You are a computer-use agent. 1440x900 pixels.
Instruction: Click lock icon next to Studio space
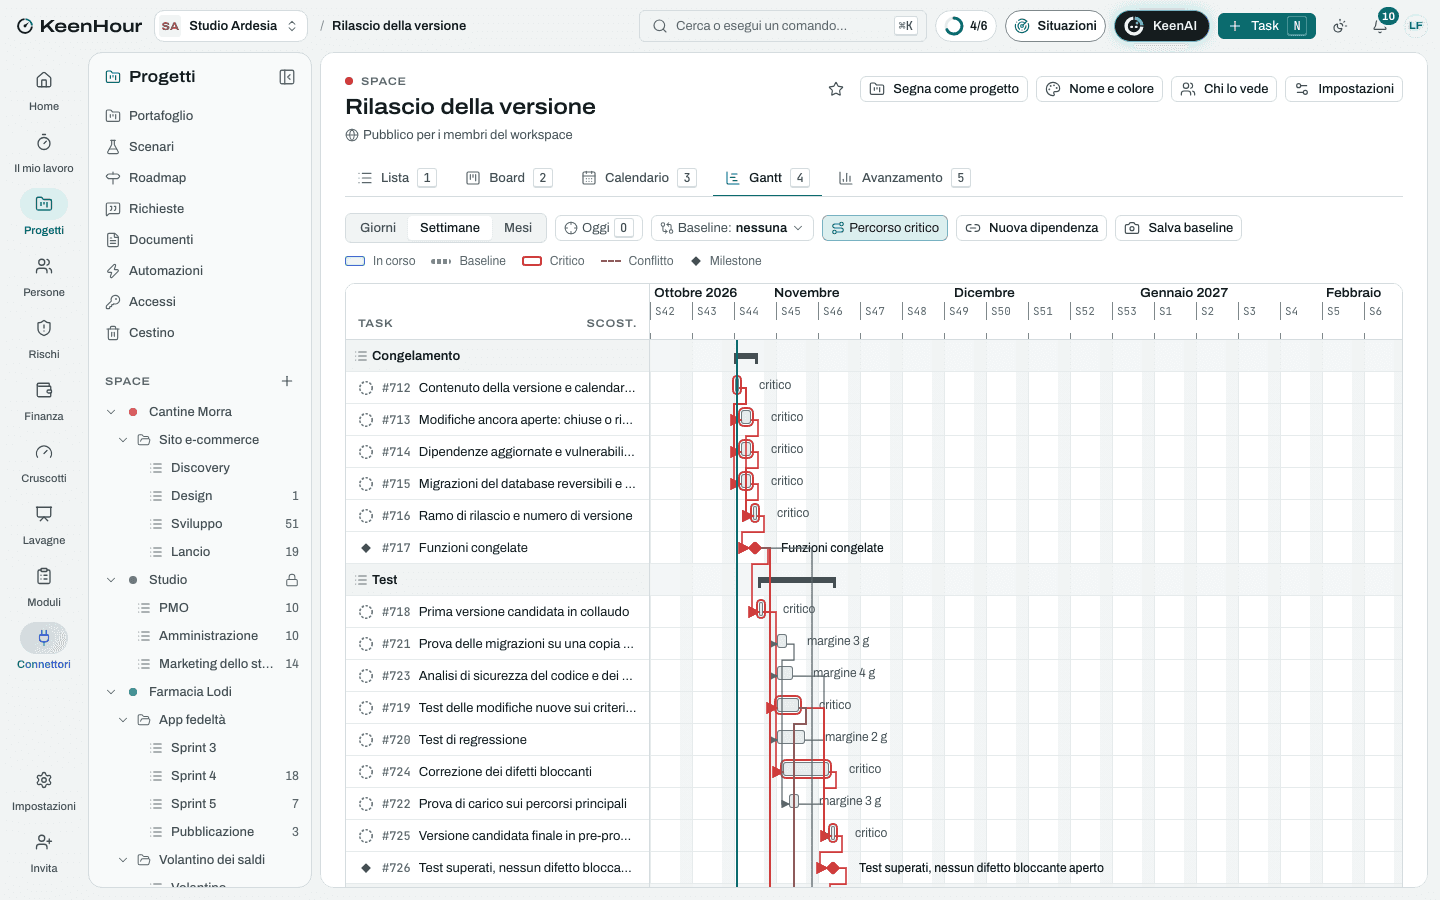tap(292, 580)
